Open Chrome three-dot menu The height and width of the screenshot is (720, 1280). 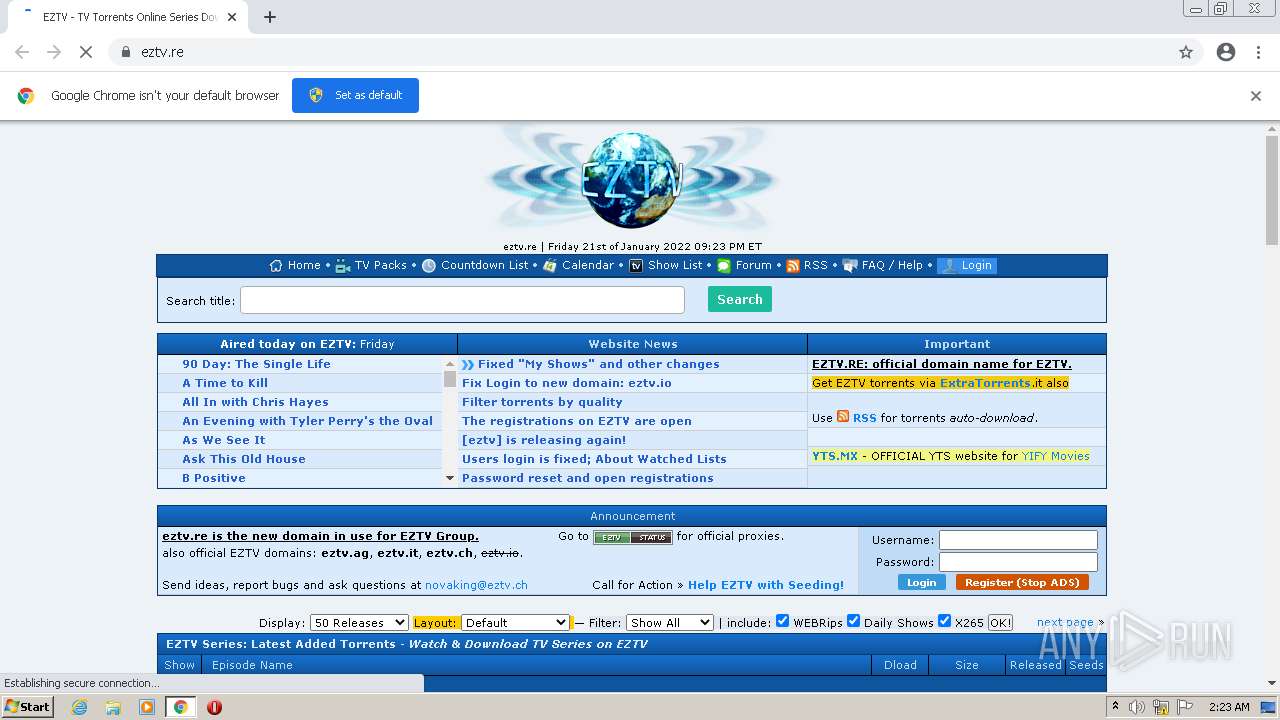coord(1258,52)
